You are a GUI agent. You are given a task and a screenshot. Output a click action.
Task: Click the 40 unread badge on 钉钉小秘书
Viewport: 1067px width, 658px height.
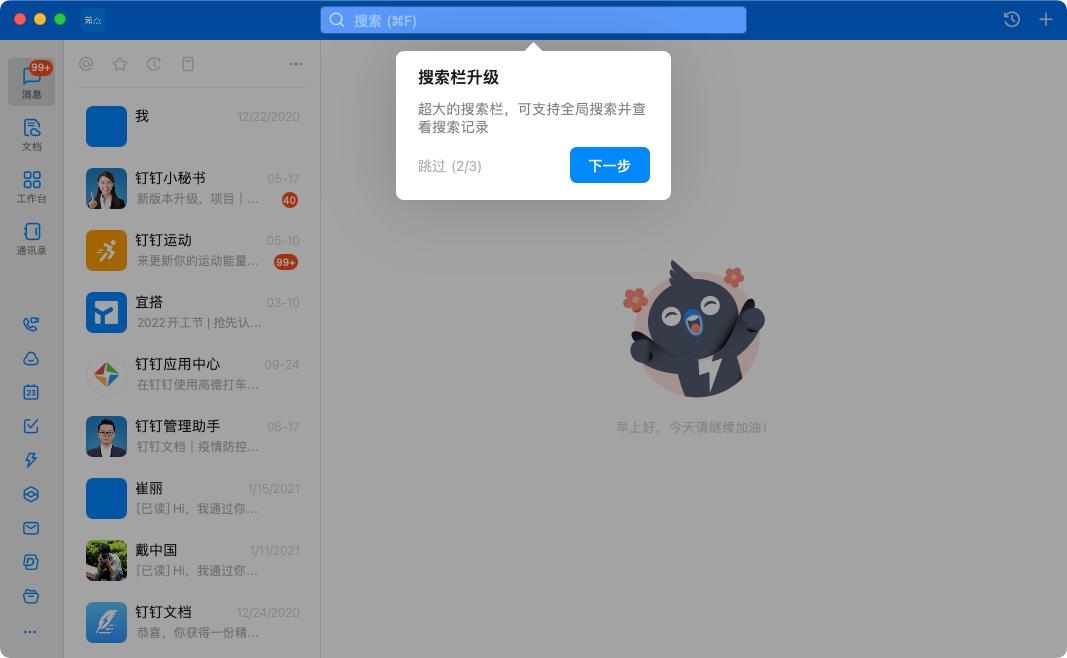pyautogui.click(x=289, y=200)
